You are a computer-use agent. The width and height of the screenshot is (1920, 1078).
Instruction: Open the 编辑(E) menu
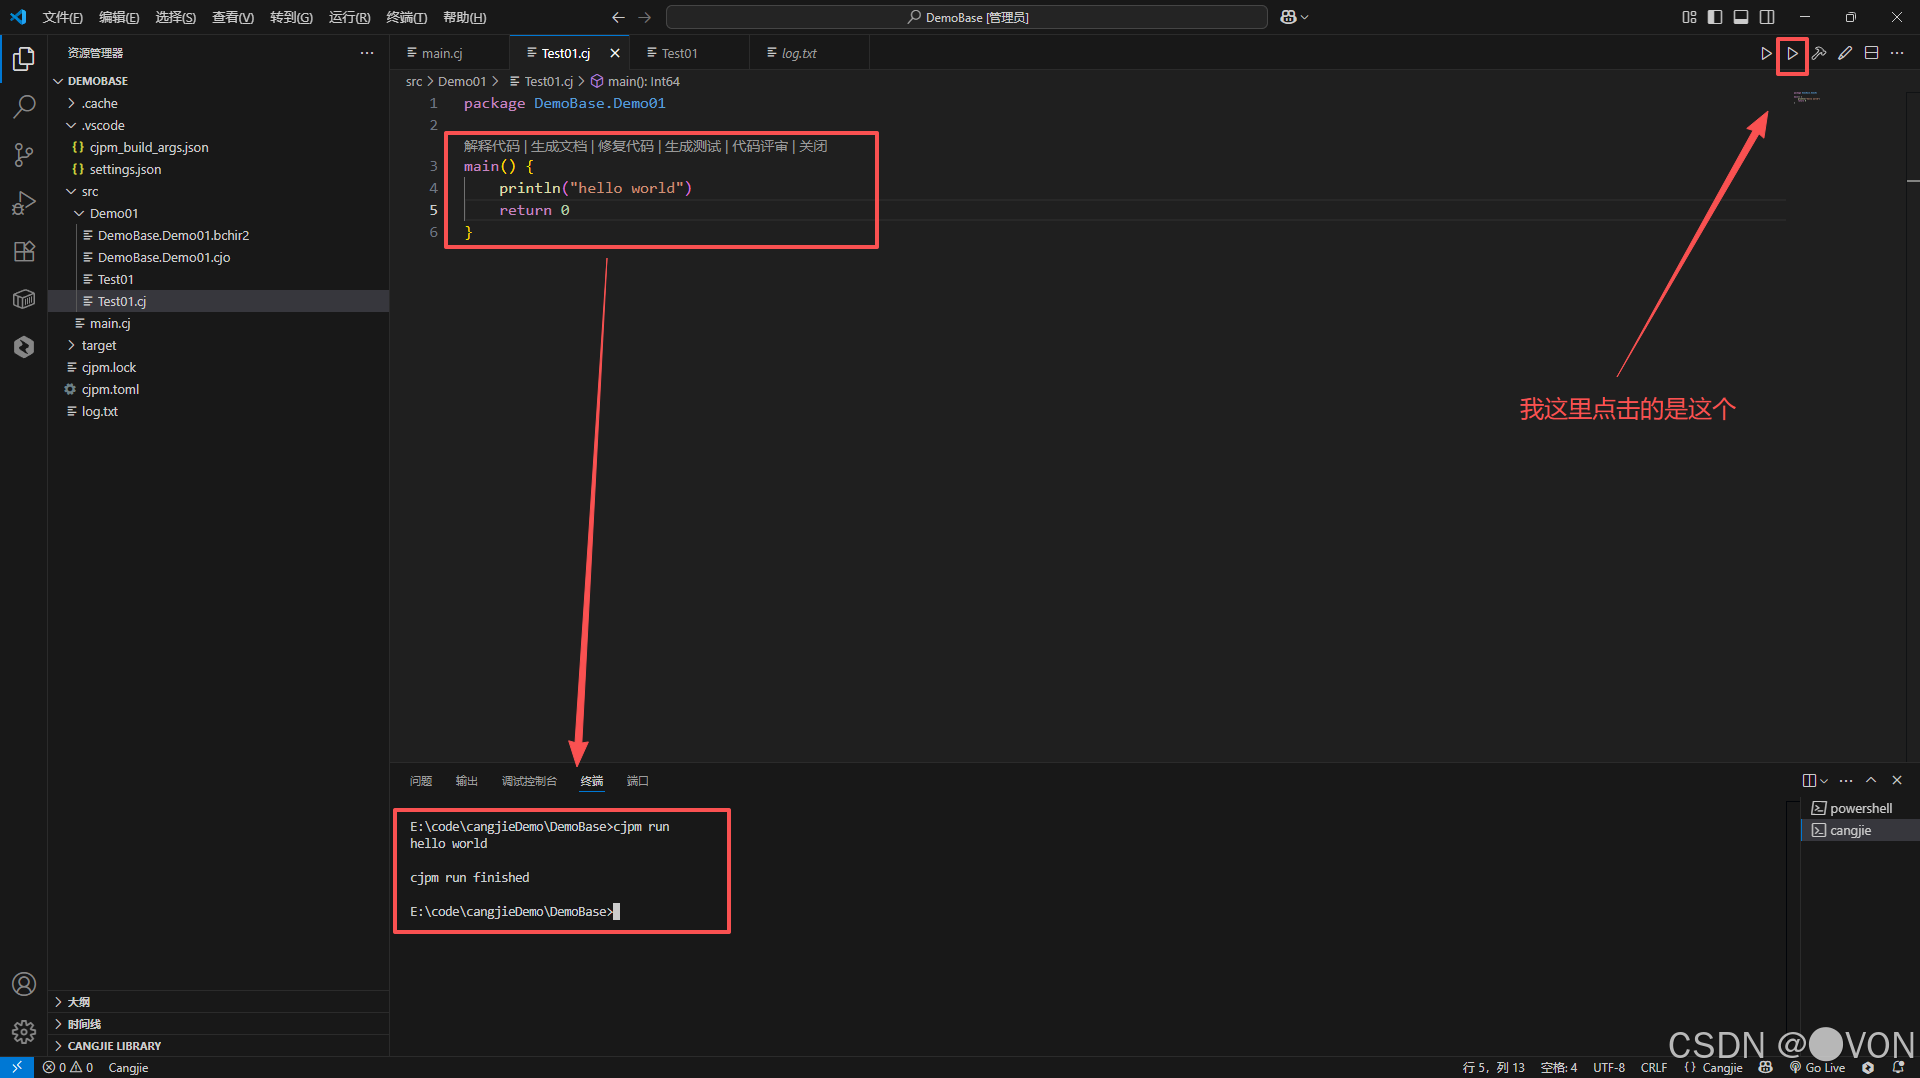[x=119, y=17]
